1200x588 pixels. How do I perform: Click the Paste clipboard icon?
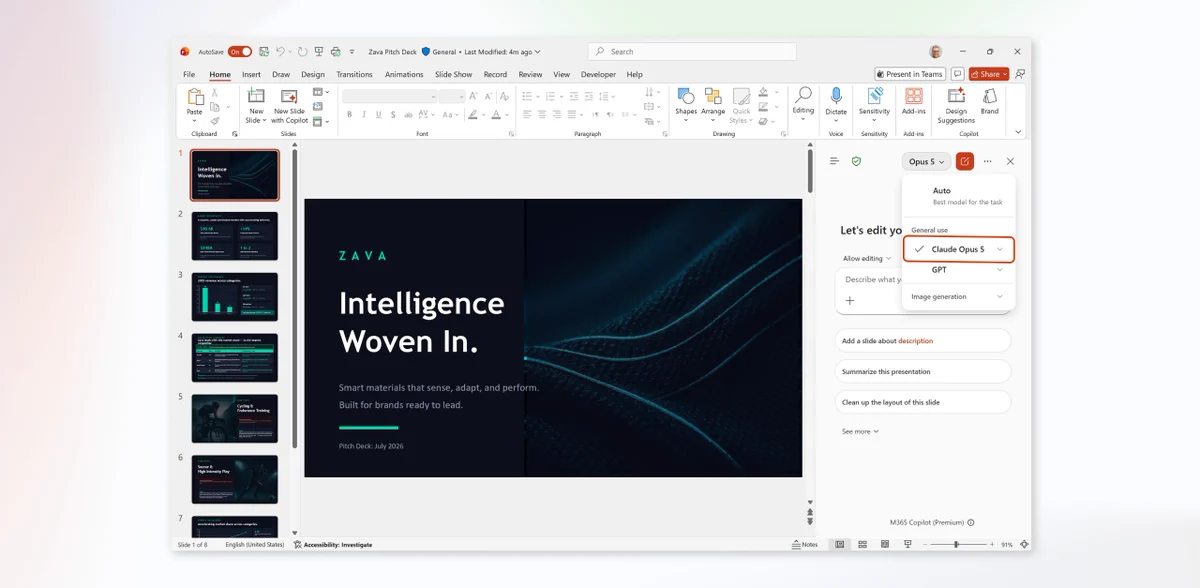195,97
